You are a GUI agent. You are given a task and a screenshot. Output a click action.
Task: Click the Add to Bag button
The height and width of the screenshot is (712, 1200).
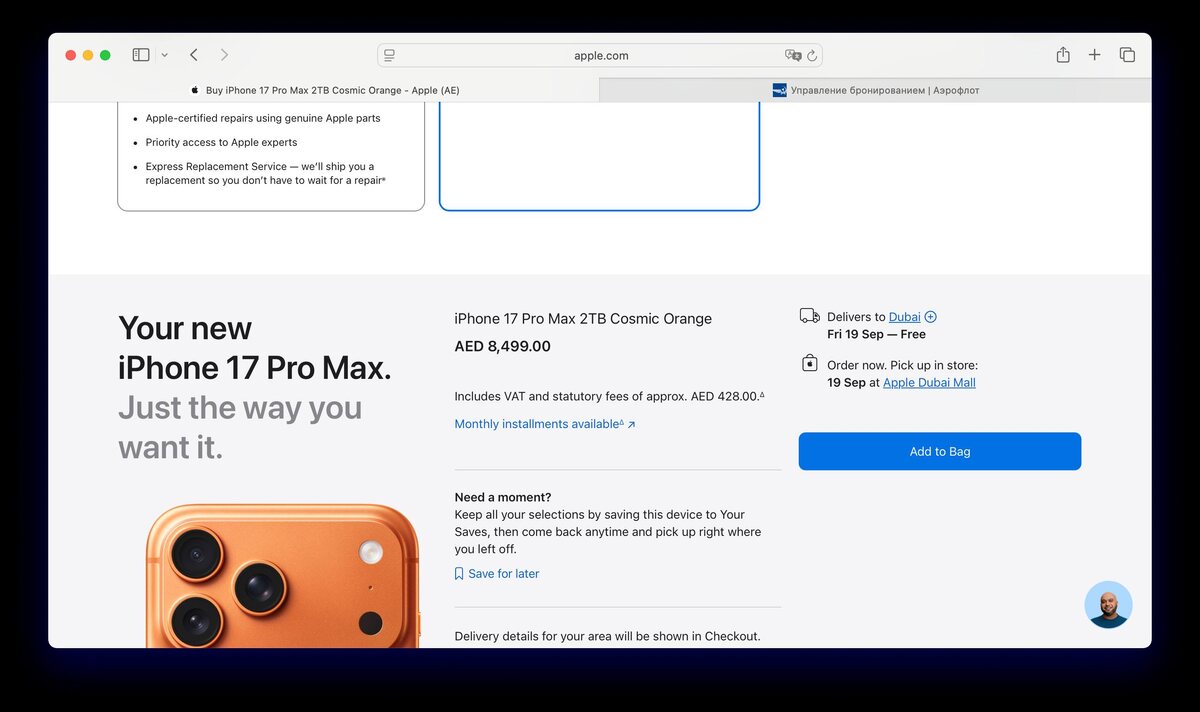(x=940, y=451)
